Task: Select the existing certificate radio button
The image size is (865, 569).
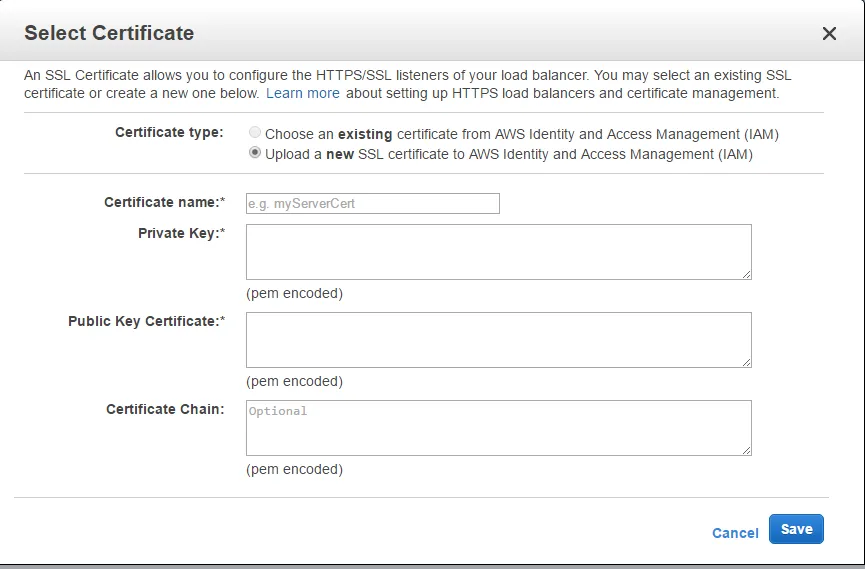Action: (256, 133)
